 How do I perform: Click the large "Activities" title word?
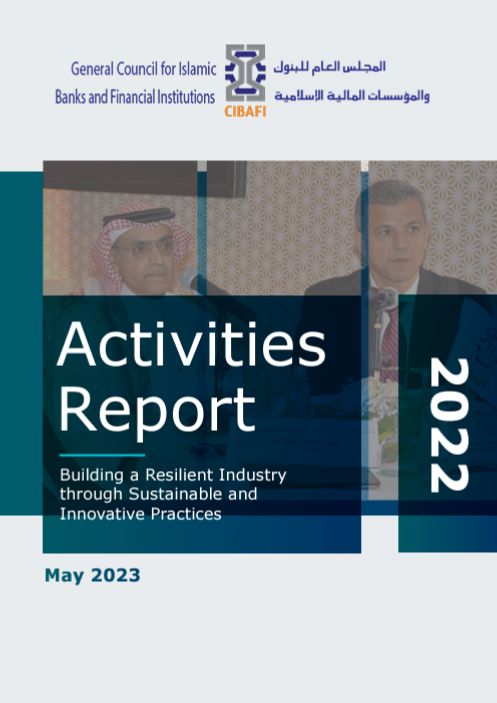click(x=192, y=345)
